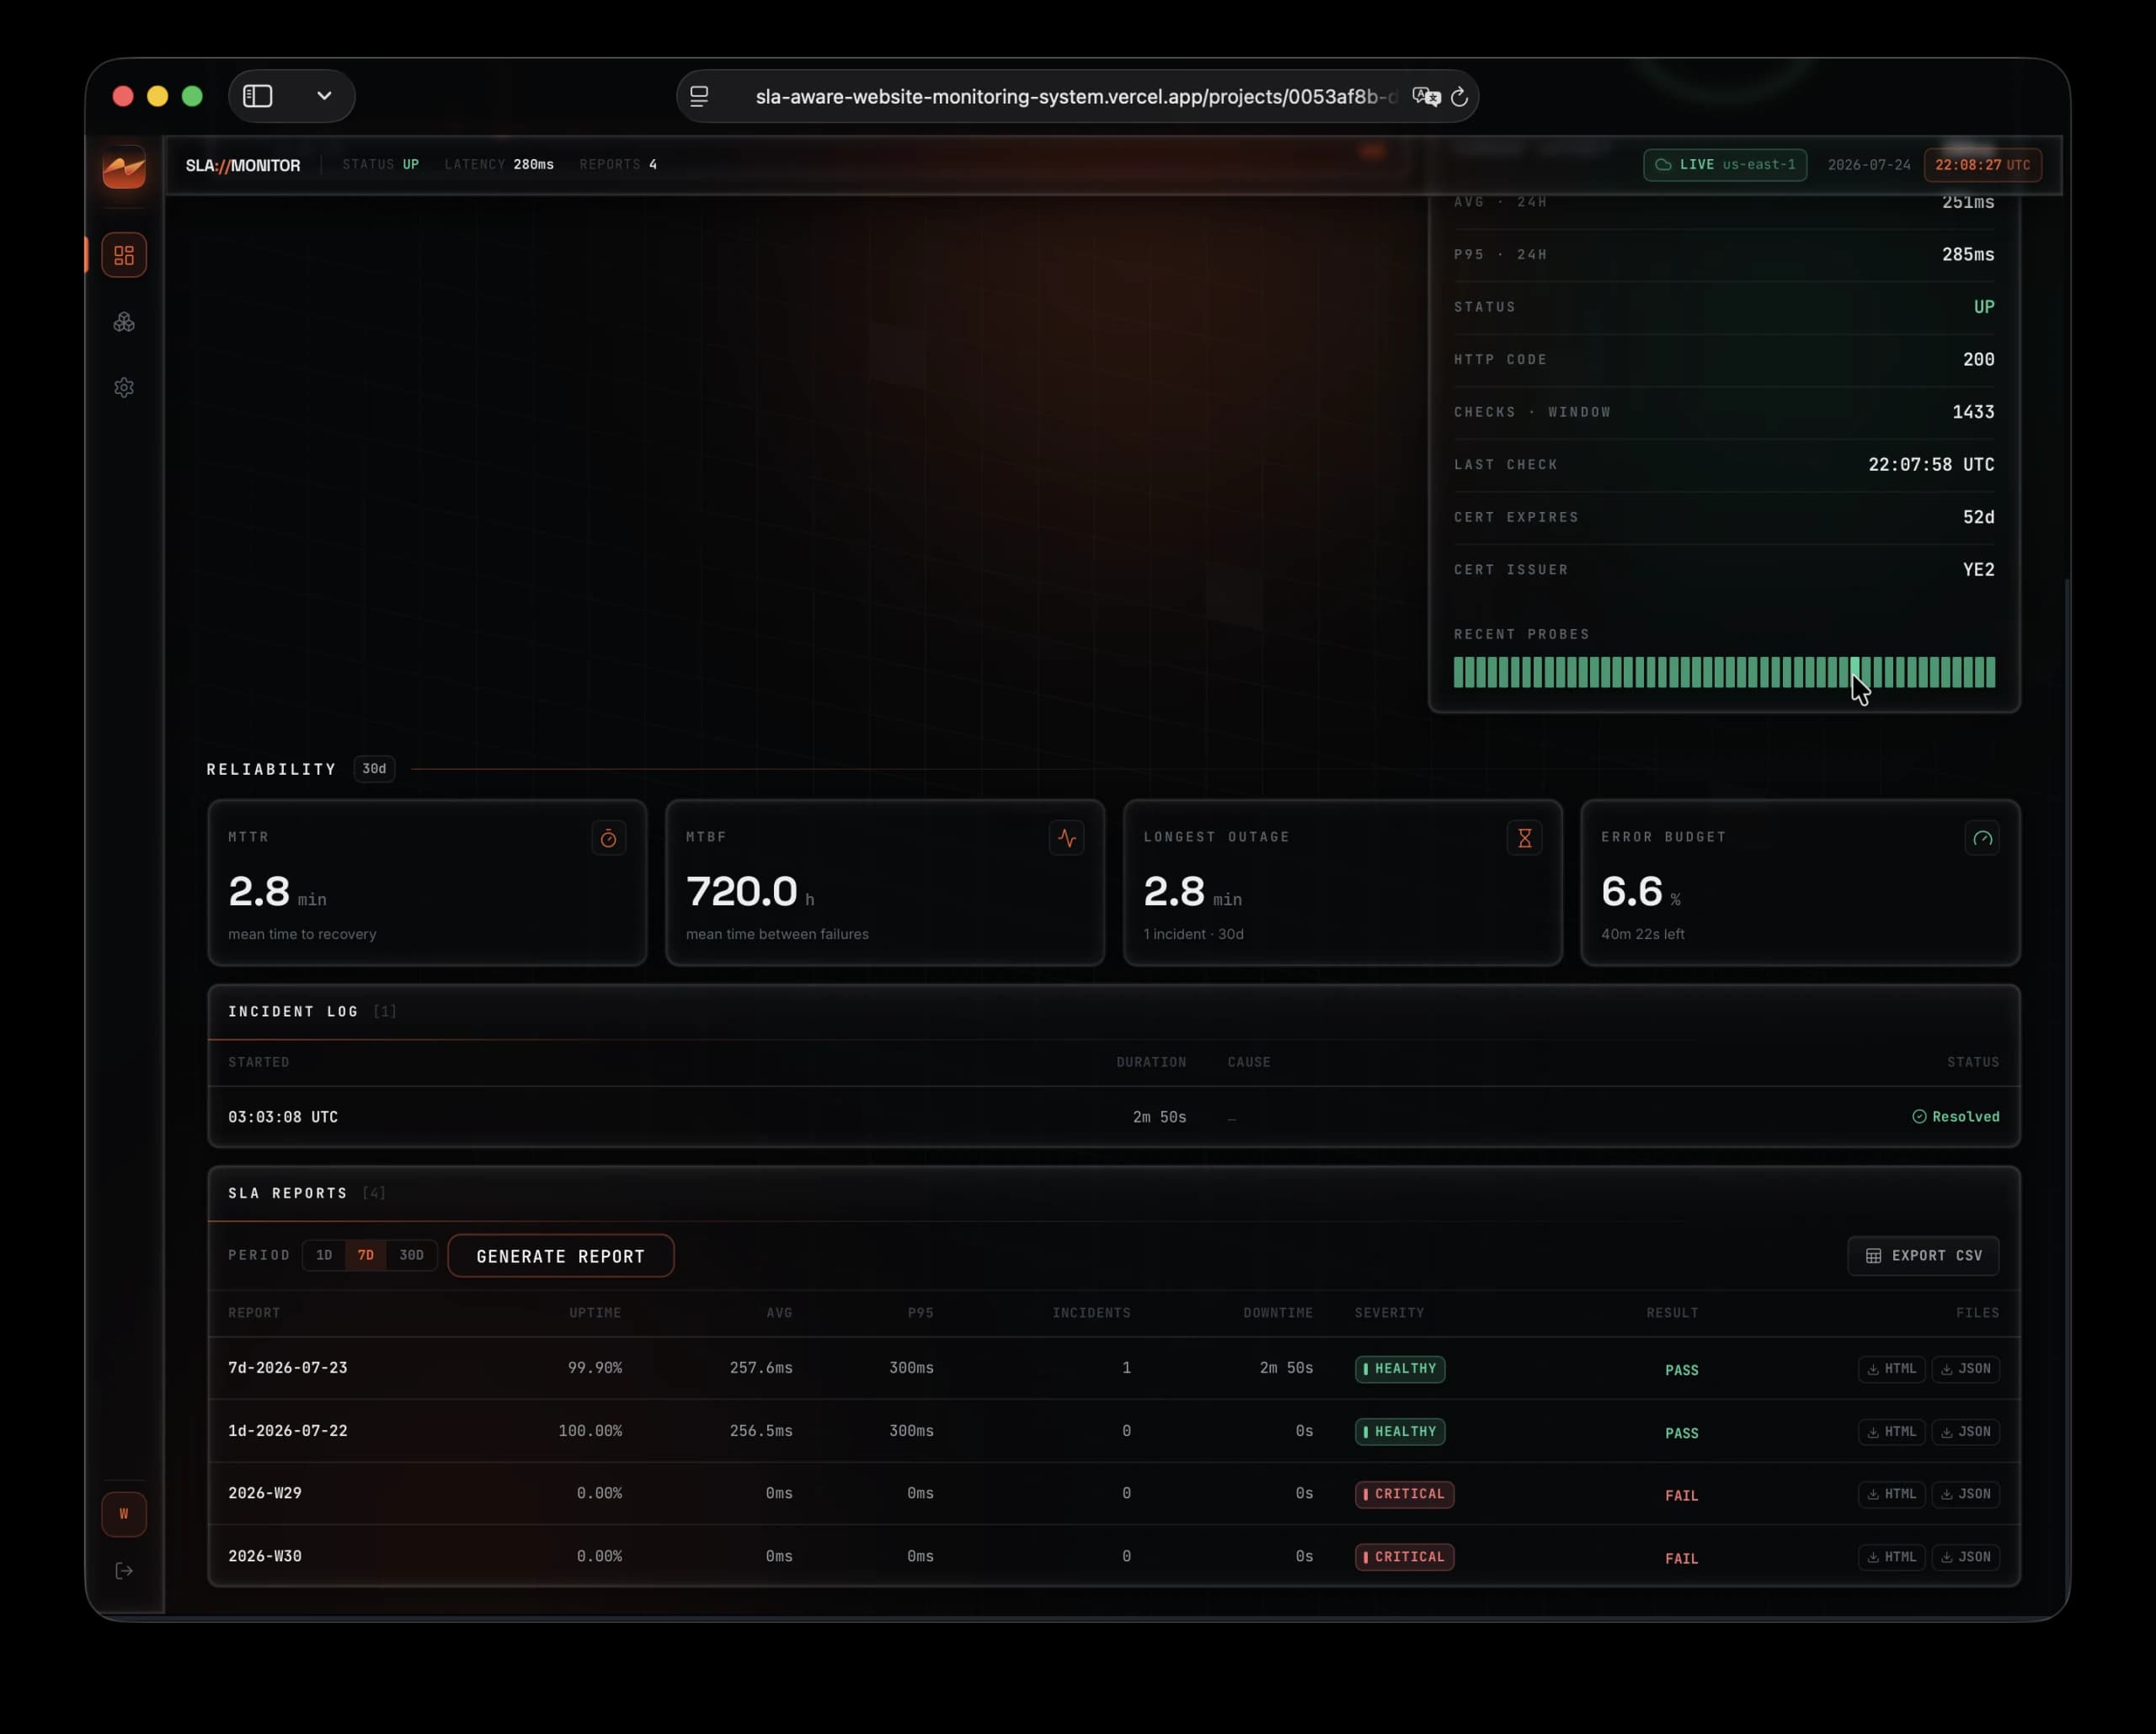This screenshot has width=2156, height=1734.
Task: Download JSON for 2026-W29 report
Action: point(1965,1494)
